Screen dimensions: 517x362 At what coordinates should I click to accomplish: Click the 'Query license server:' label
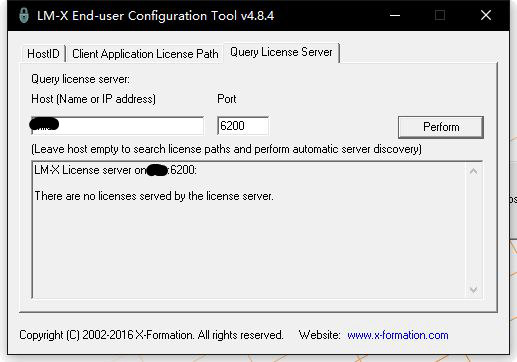pyautogui.click(x=80, y=79)
